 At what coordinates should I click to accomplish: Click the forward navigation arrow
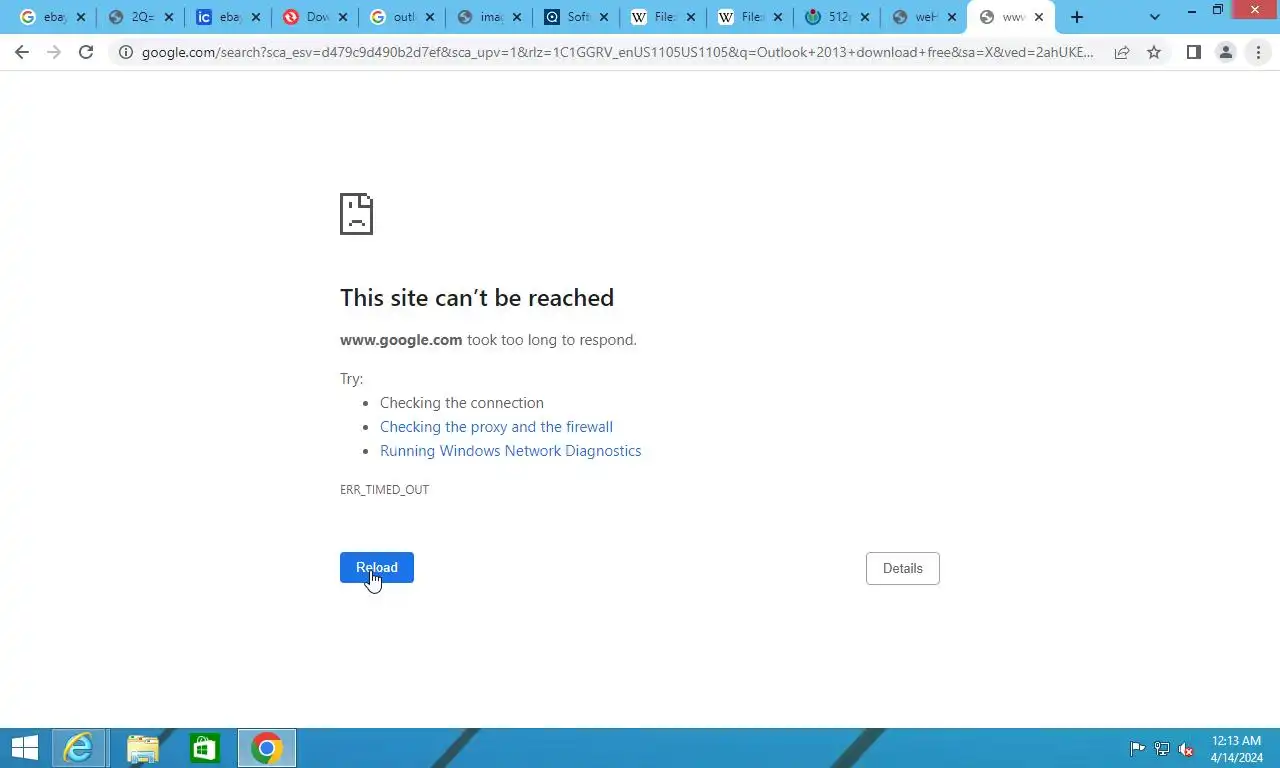pos(54,52)
